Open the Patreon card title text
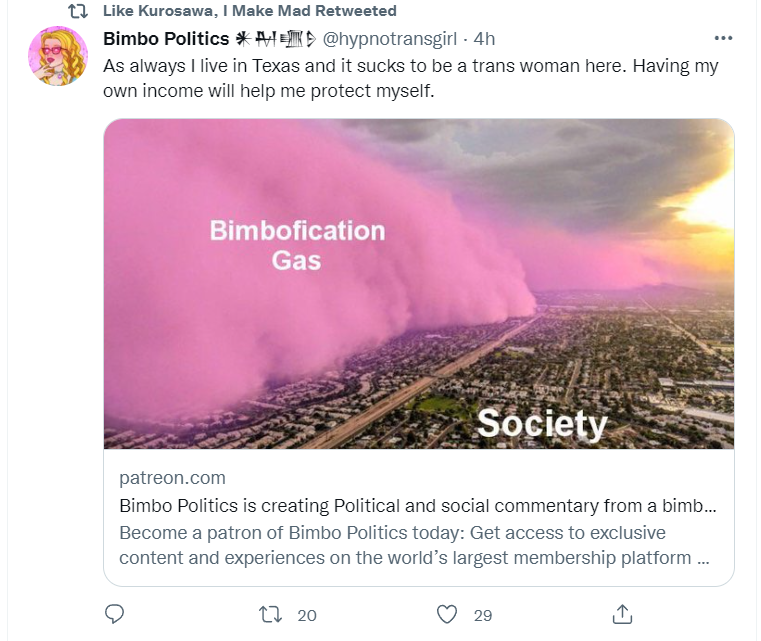This screenshot has height=641, width=761. 417,506
